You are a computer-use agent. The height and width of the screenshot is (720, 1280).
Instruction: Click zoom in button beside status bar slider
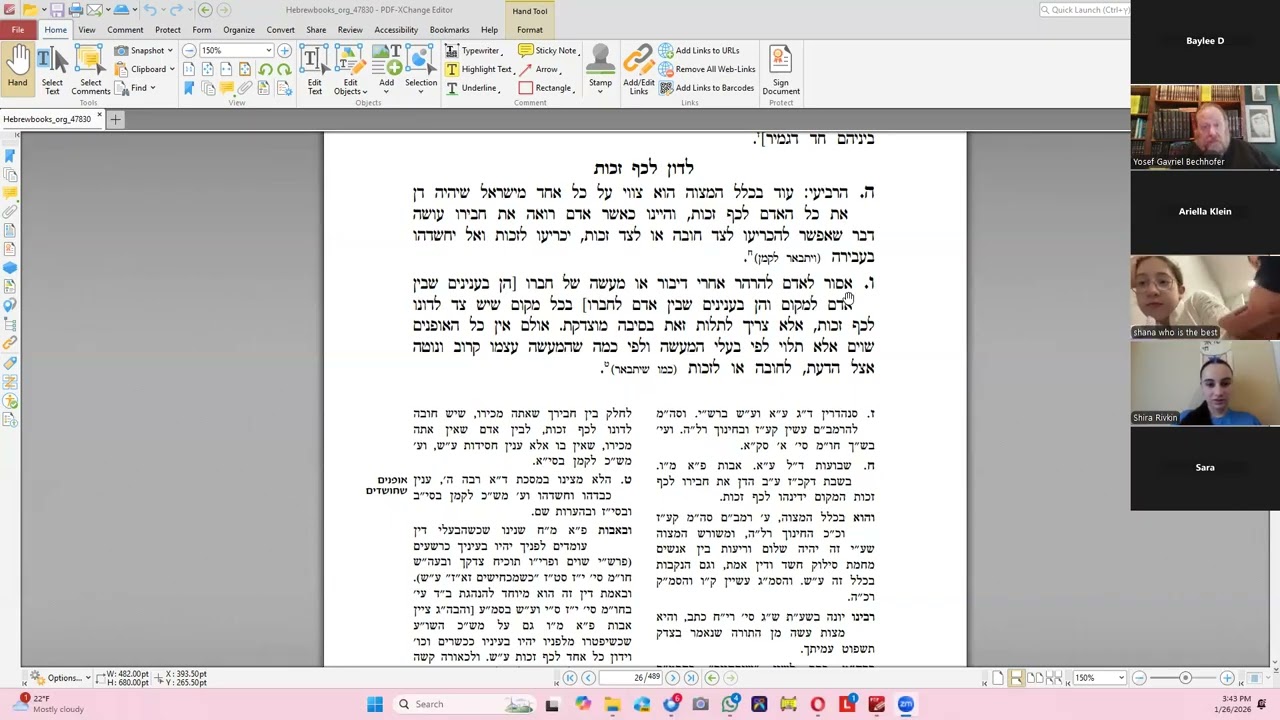click(1227, 678)
